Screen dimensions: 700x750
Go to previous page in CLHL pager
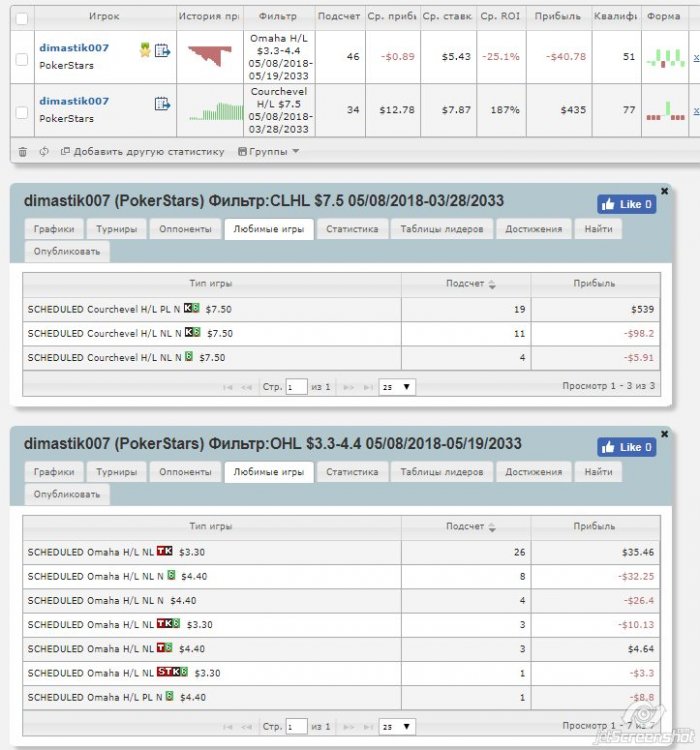tap(246, 387)
